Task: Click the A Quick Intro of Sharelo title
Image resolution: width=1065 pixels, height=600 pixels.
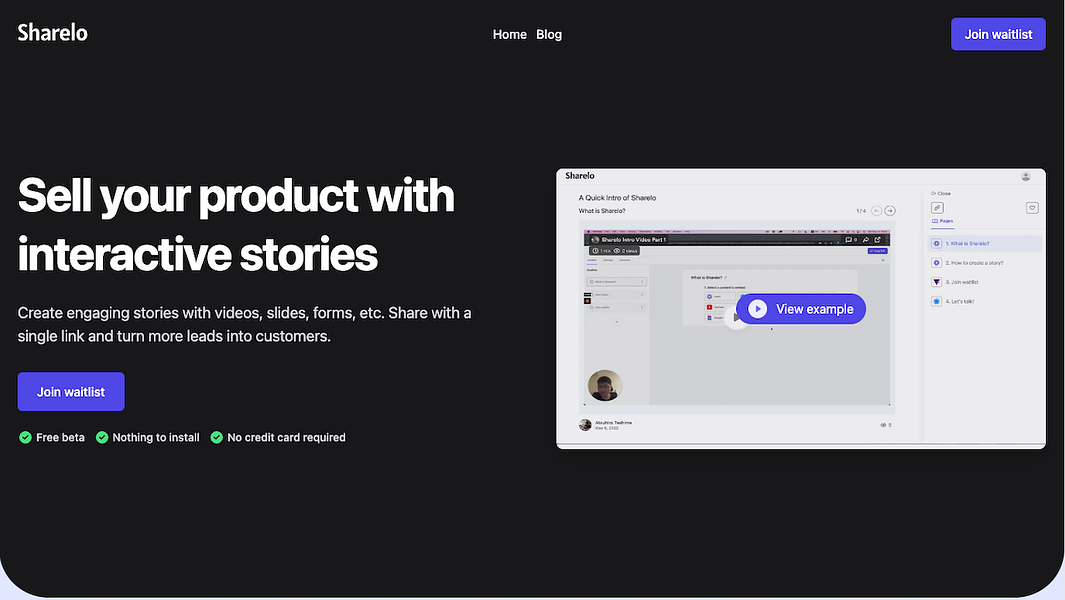Action: (x=617, y=198)
